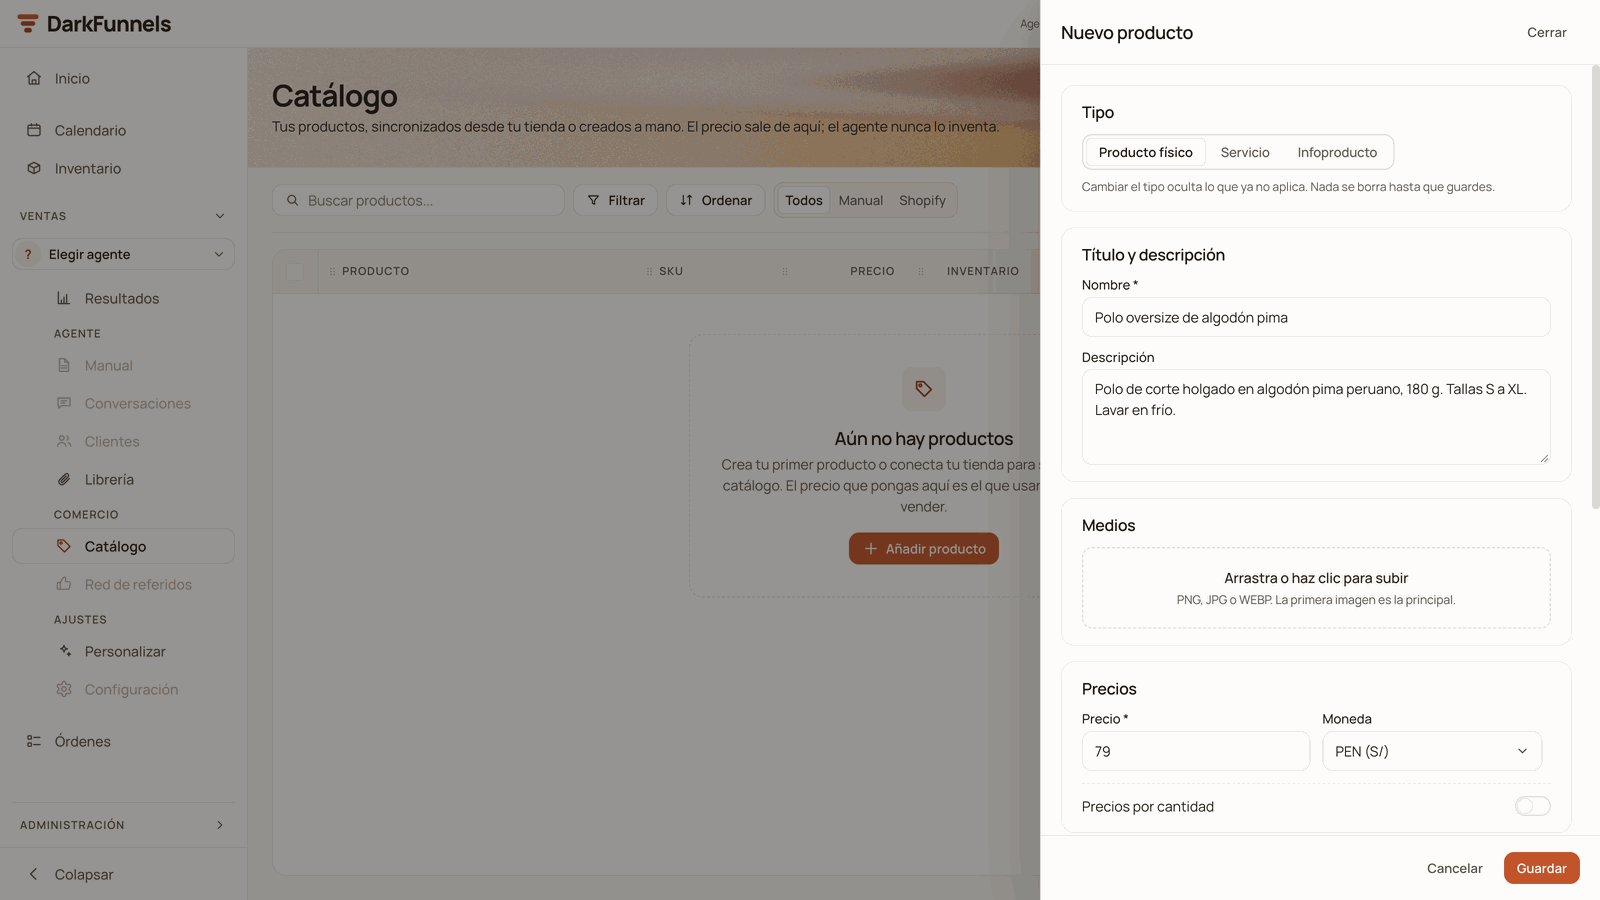The width and height of the screenshot is (1600, 900).
Task: Click the empty-state tag icon
Action: click(x=924, y=388)
